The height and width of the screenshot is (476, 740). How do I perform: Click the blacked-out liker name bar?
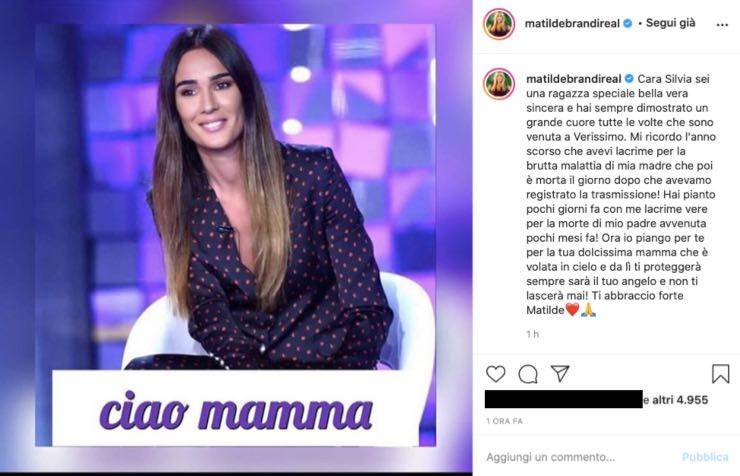click(x=563, y=399)
